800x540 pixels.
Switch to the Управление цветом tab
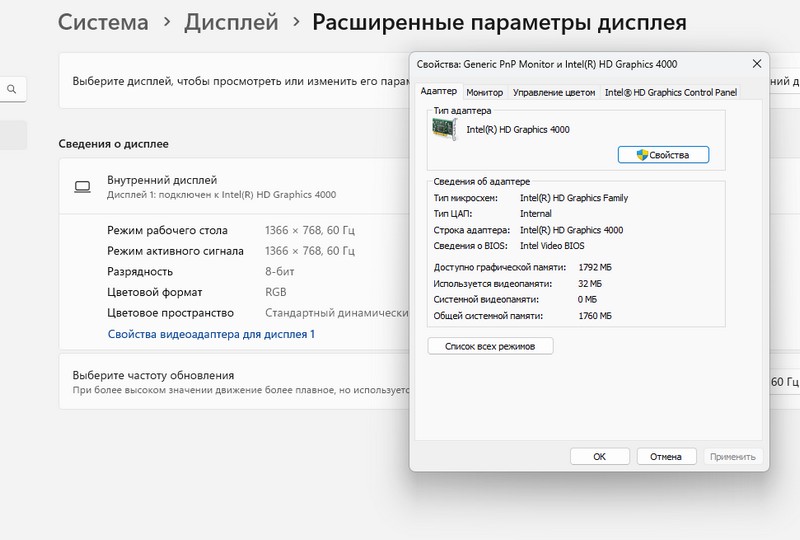point(553,92)
